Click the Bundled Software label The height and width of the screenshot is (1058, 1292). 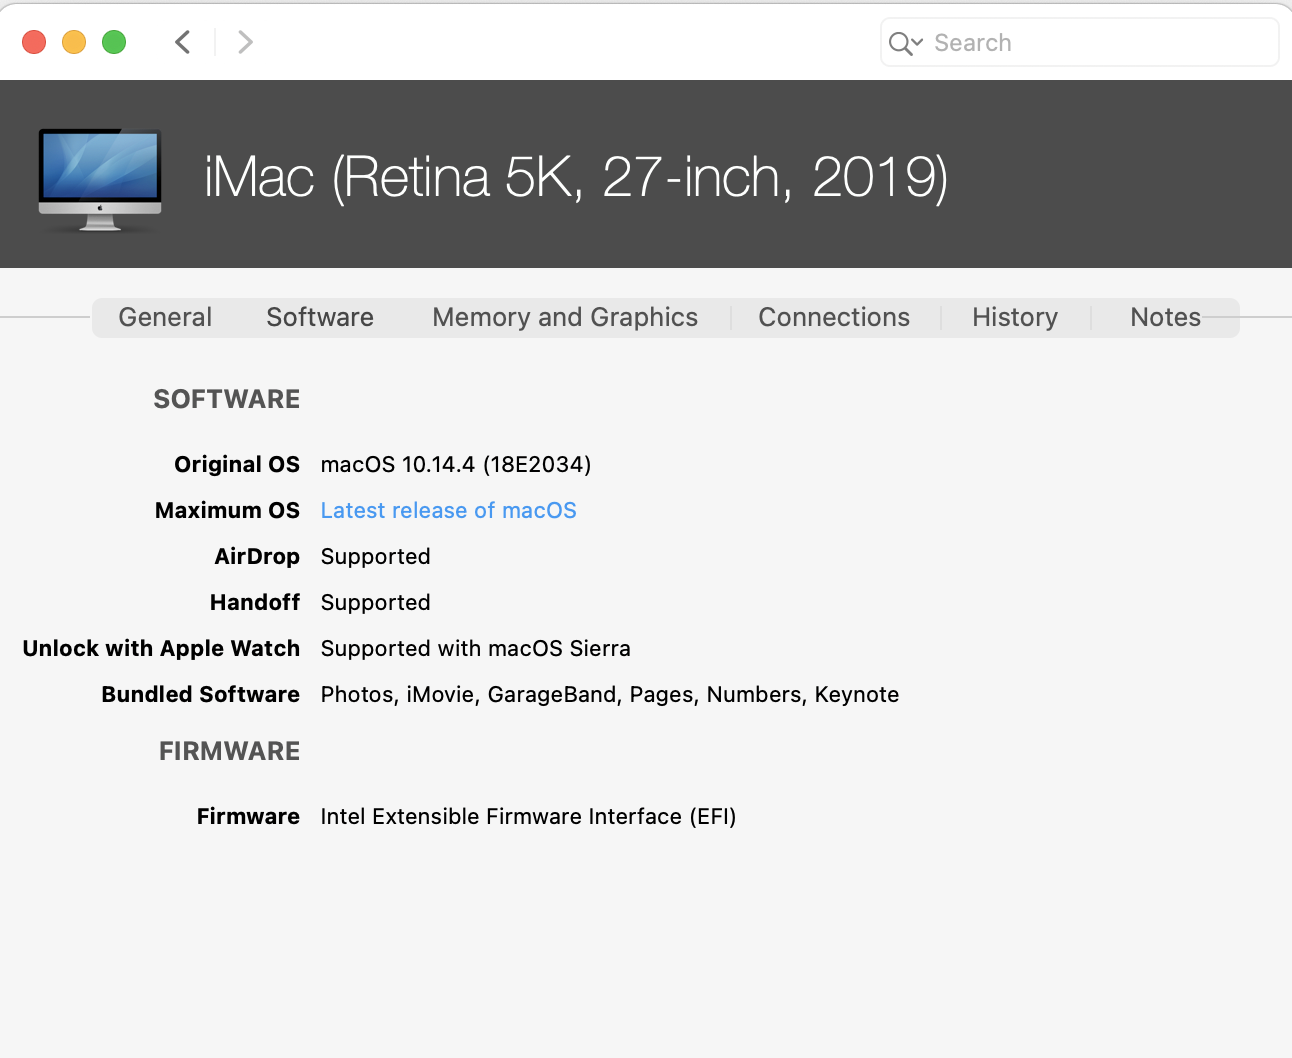tap(200, 694)
